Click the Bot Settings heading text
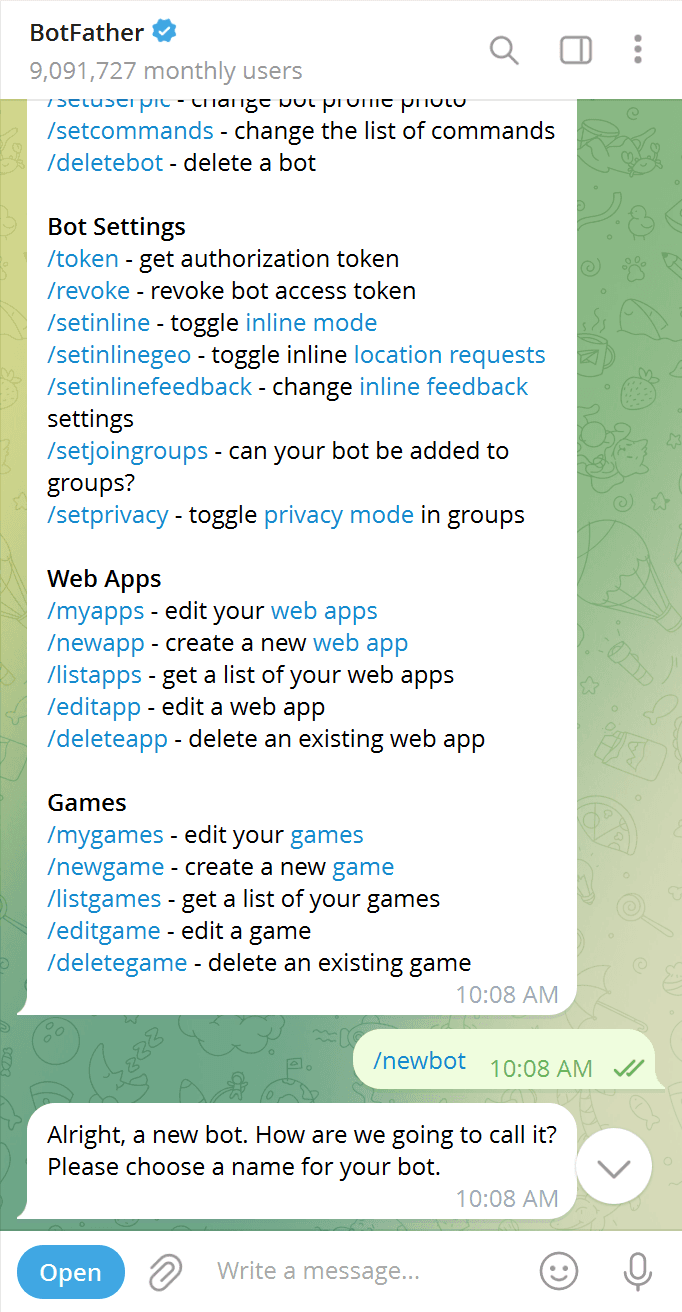Screen dimensions: 682x1312 pyautogui.click(x=116, y=227)
